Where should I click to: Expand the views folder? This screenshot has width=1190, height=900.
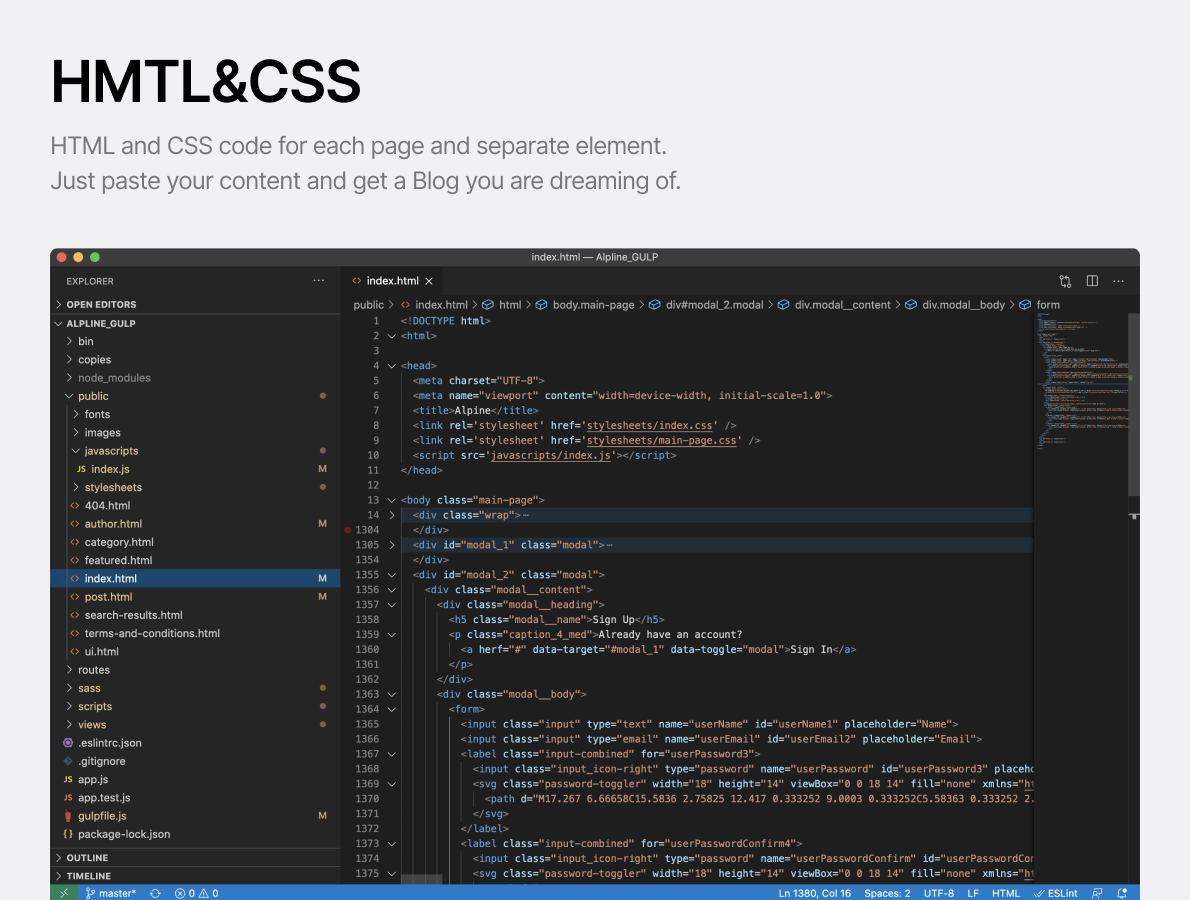pos(195,725)
